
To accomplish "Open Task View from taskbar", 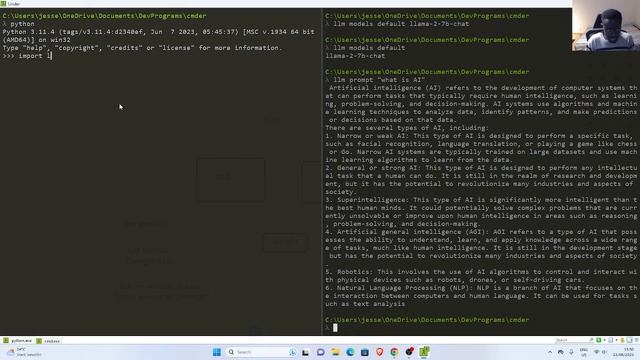I will click(x=305, y=352).
